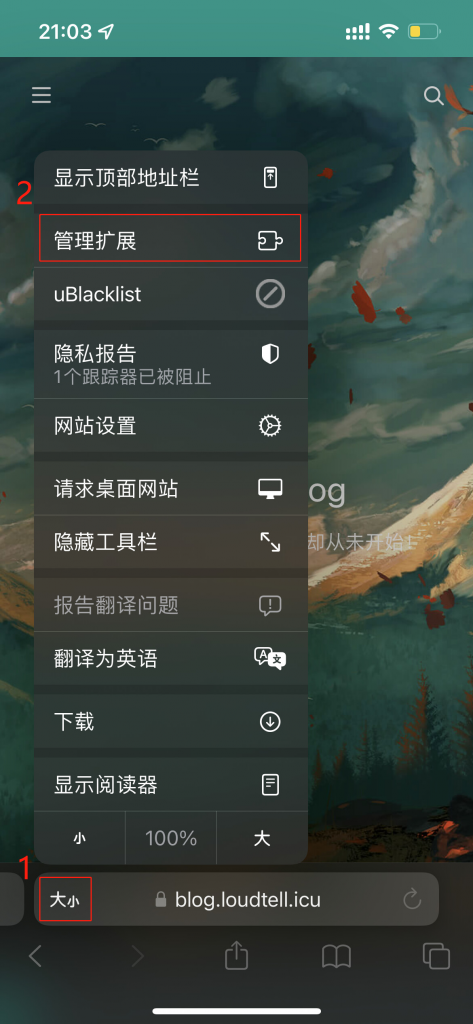Viewport: 473px width, 1024px height.
Task: Open the share sheet icon
Action: coord(236,956)
